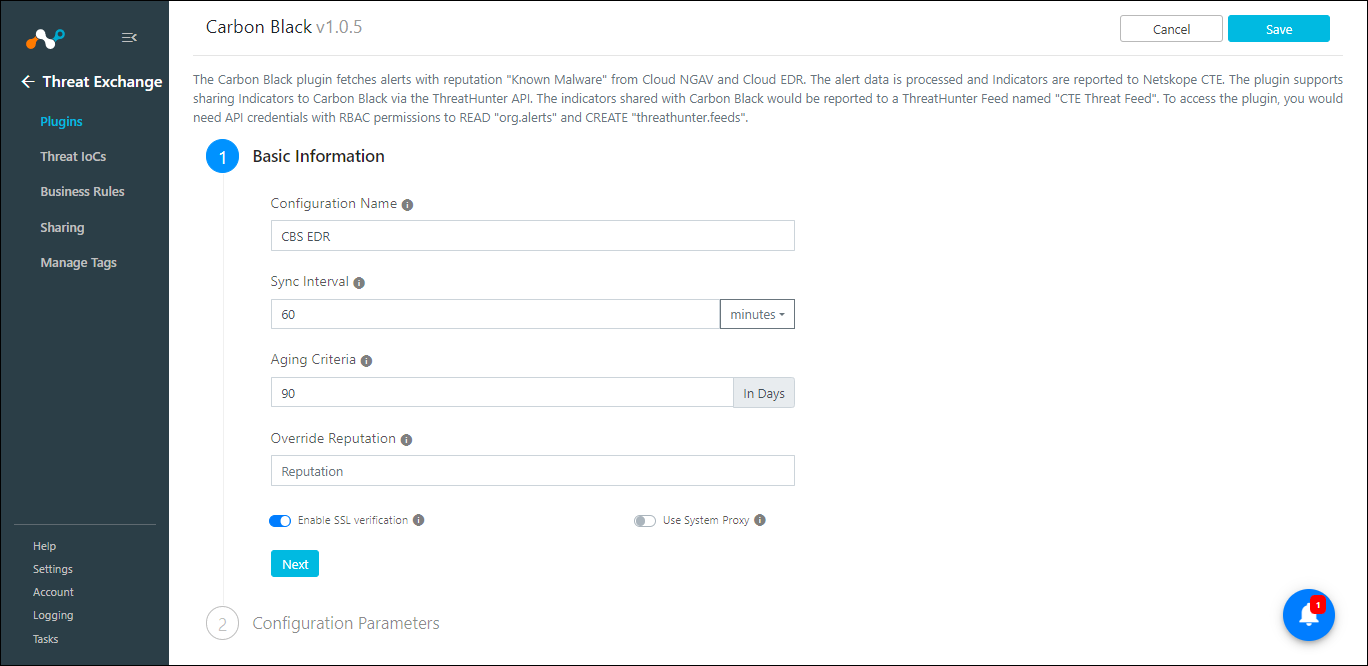Open Business Rules in sidebar
The height and width of the screenshot is (666, 1368).
[82, 191]
